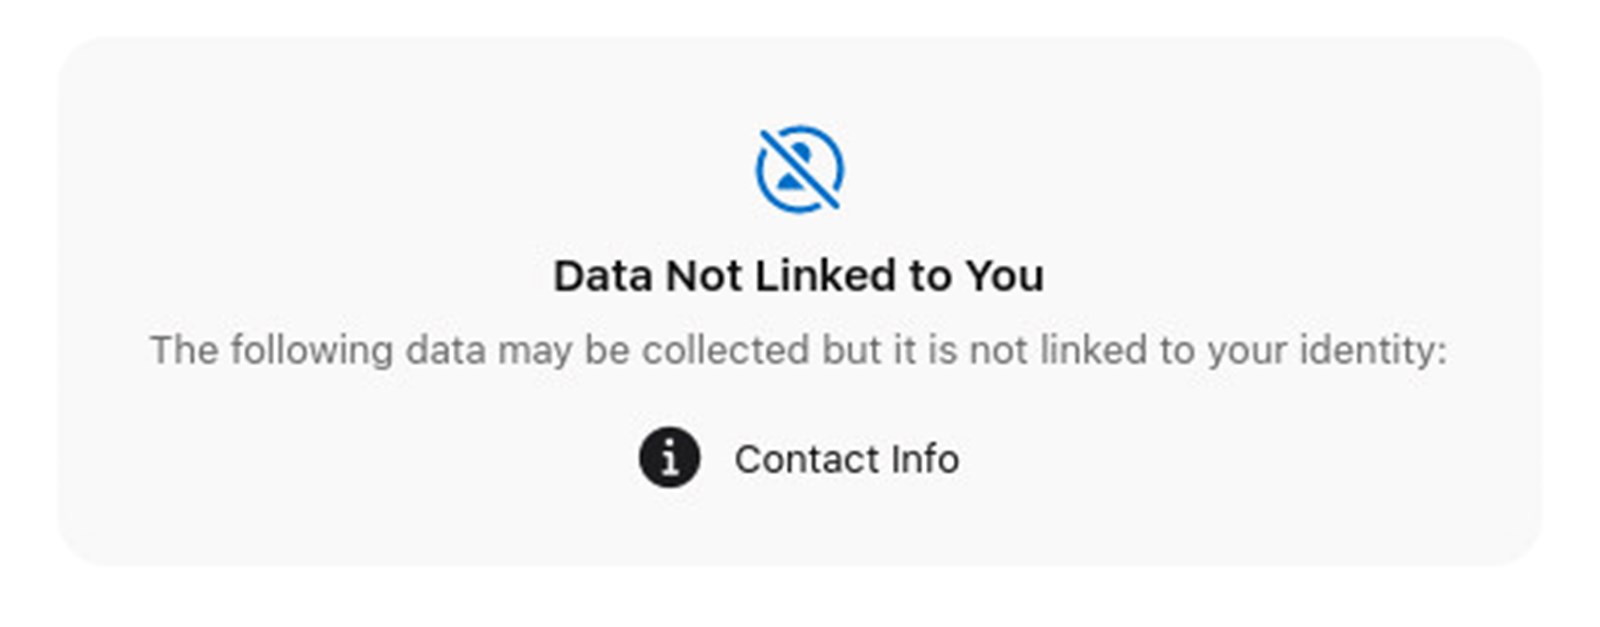Click the word Contact beside the info icon

click(807, 459)
